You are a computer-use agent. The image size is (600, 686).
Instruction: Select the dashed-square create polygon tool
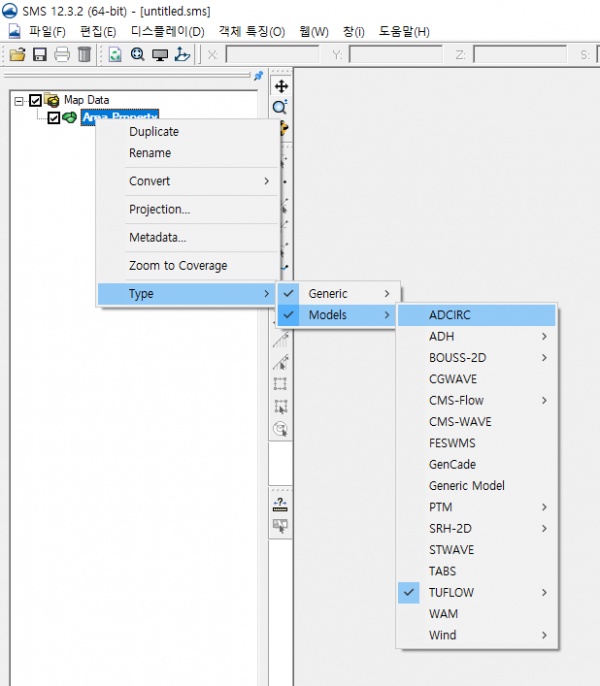point(281,384)
